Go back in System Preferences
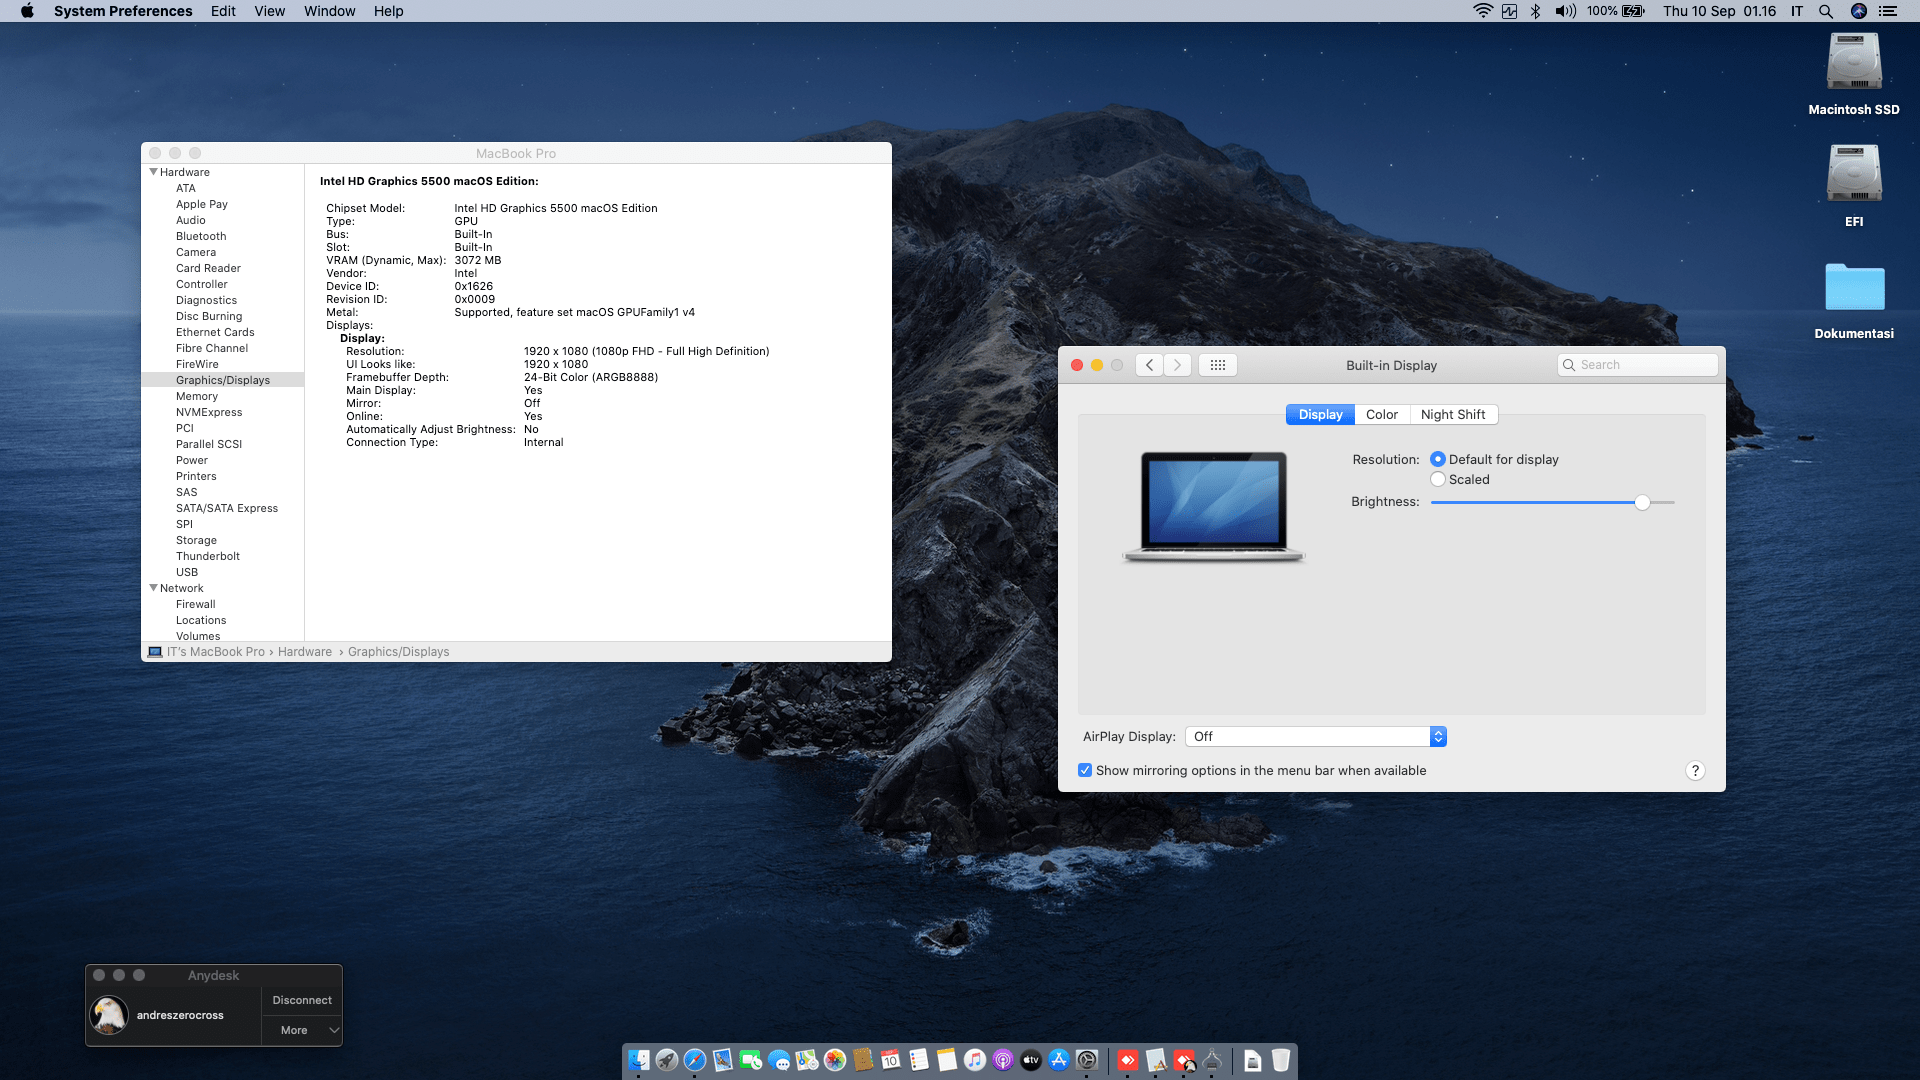The width and height of the screenshot is (1920, 1080). [1150, 365]
